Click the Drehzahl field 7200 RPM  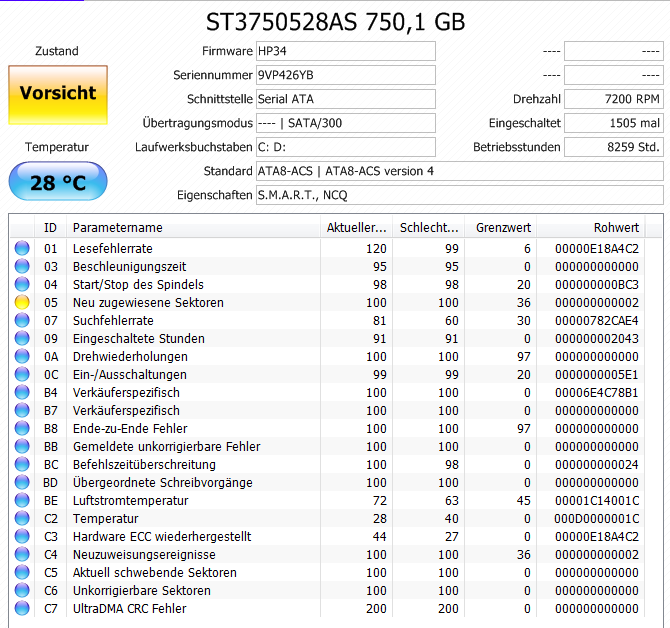[614, 99]
